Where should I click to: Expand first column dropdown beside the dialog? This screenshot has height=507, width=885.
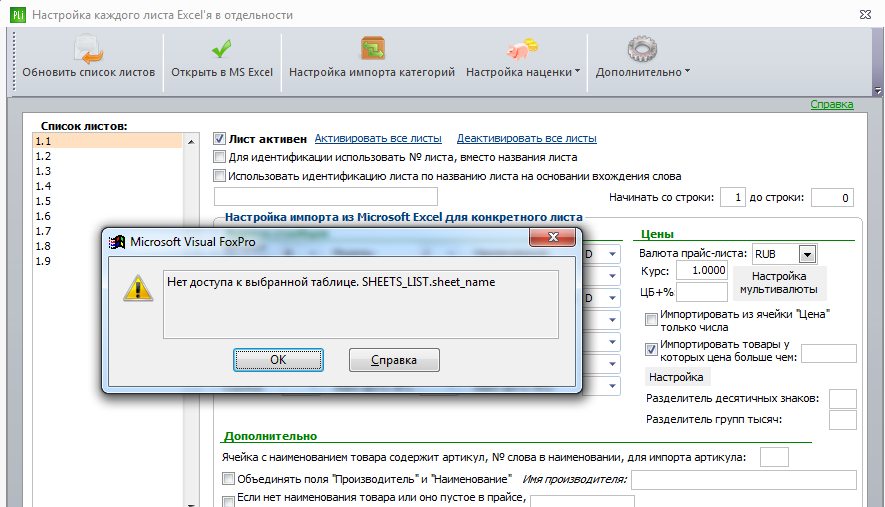(612, 254)
